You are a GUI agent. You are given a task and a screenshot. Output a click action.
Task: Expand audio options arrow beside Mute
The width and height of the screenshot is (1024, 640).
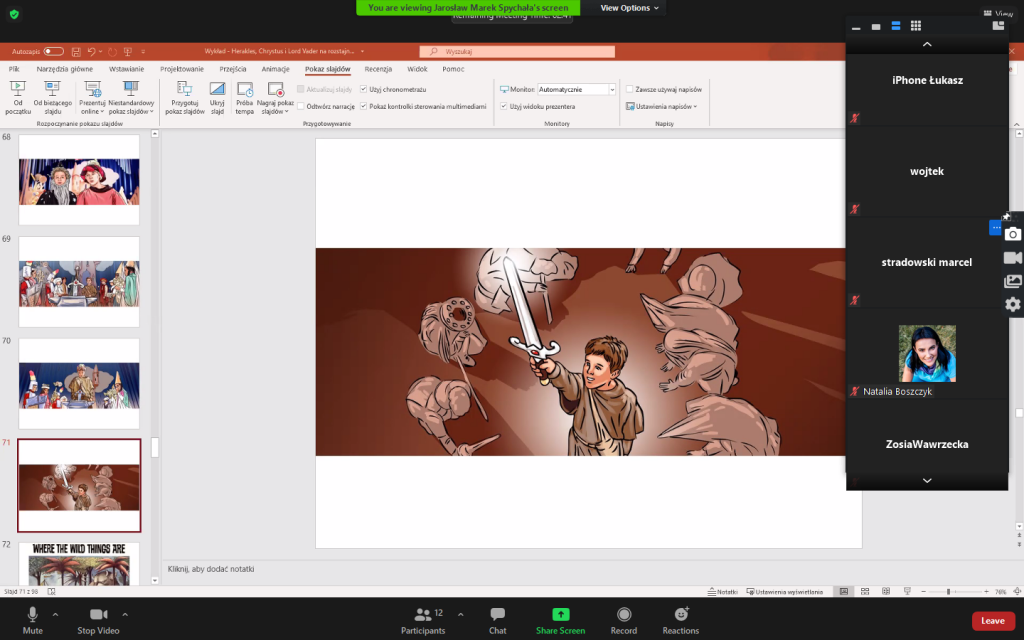[x=55, y=614]
